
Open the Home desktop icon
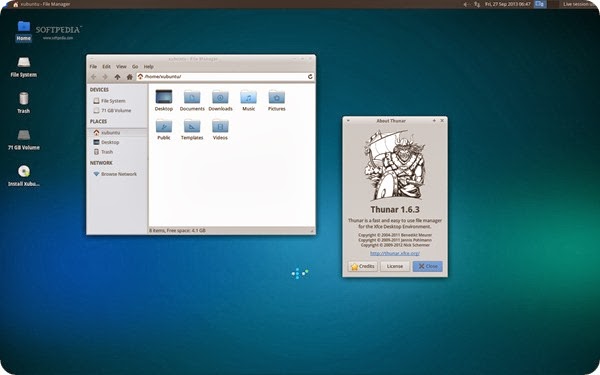(23, 31)
